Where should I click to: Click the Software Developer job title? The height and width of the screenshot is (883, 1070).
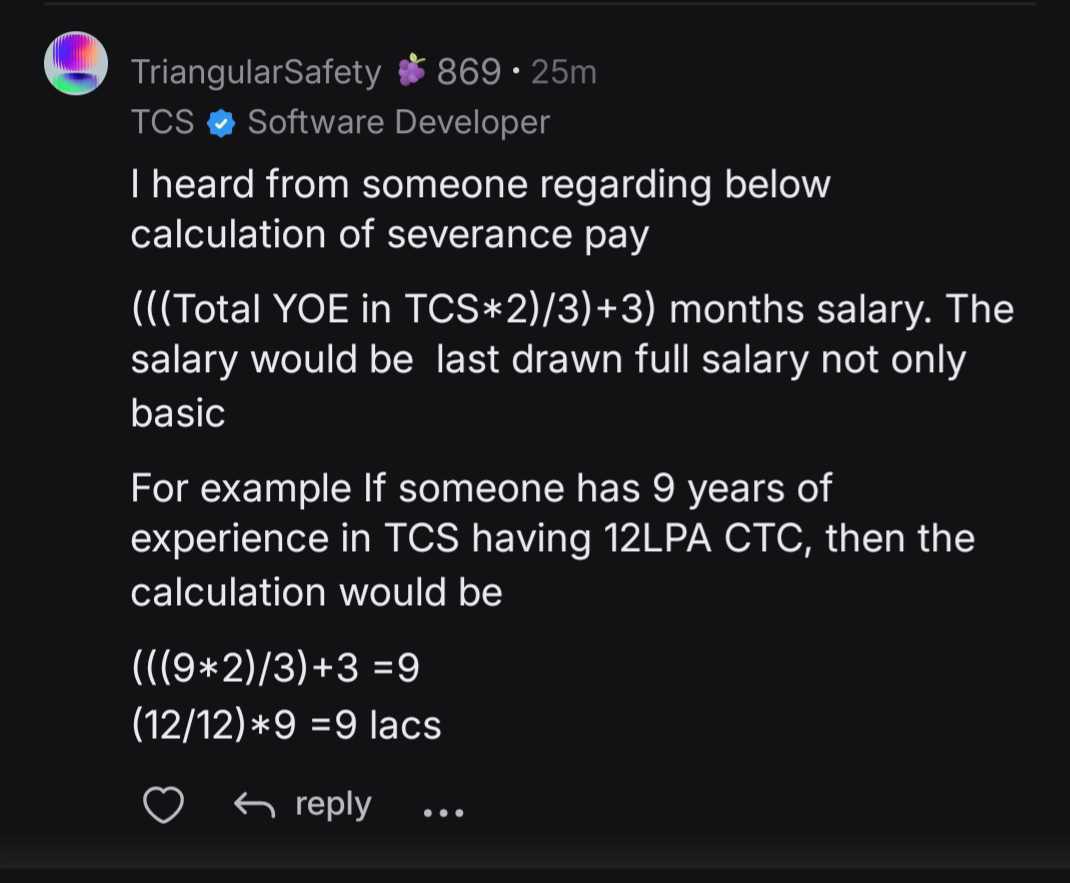point(398,122)
